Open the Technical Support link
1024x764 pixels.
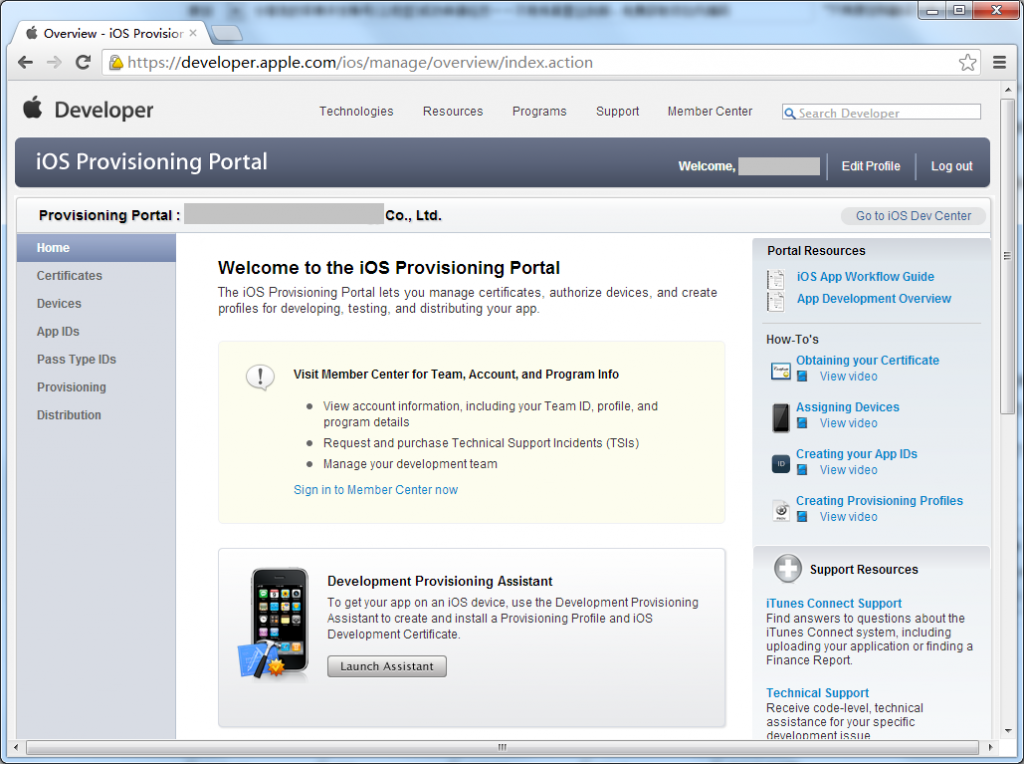[817, 693]
